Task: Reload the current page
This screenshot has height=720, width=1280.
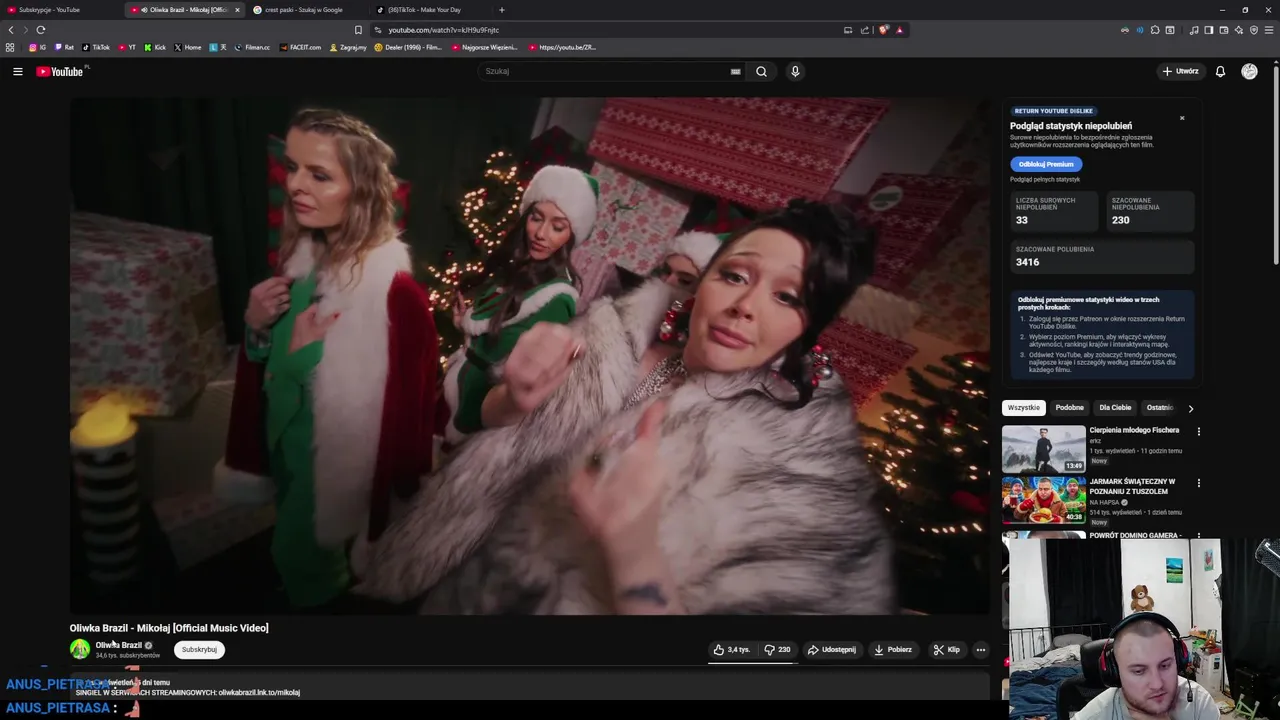Action: pos(41,30)
